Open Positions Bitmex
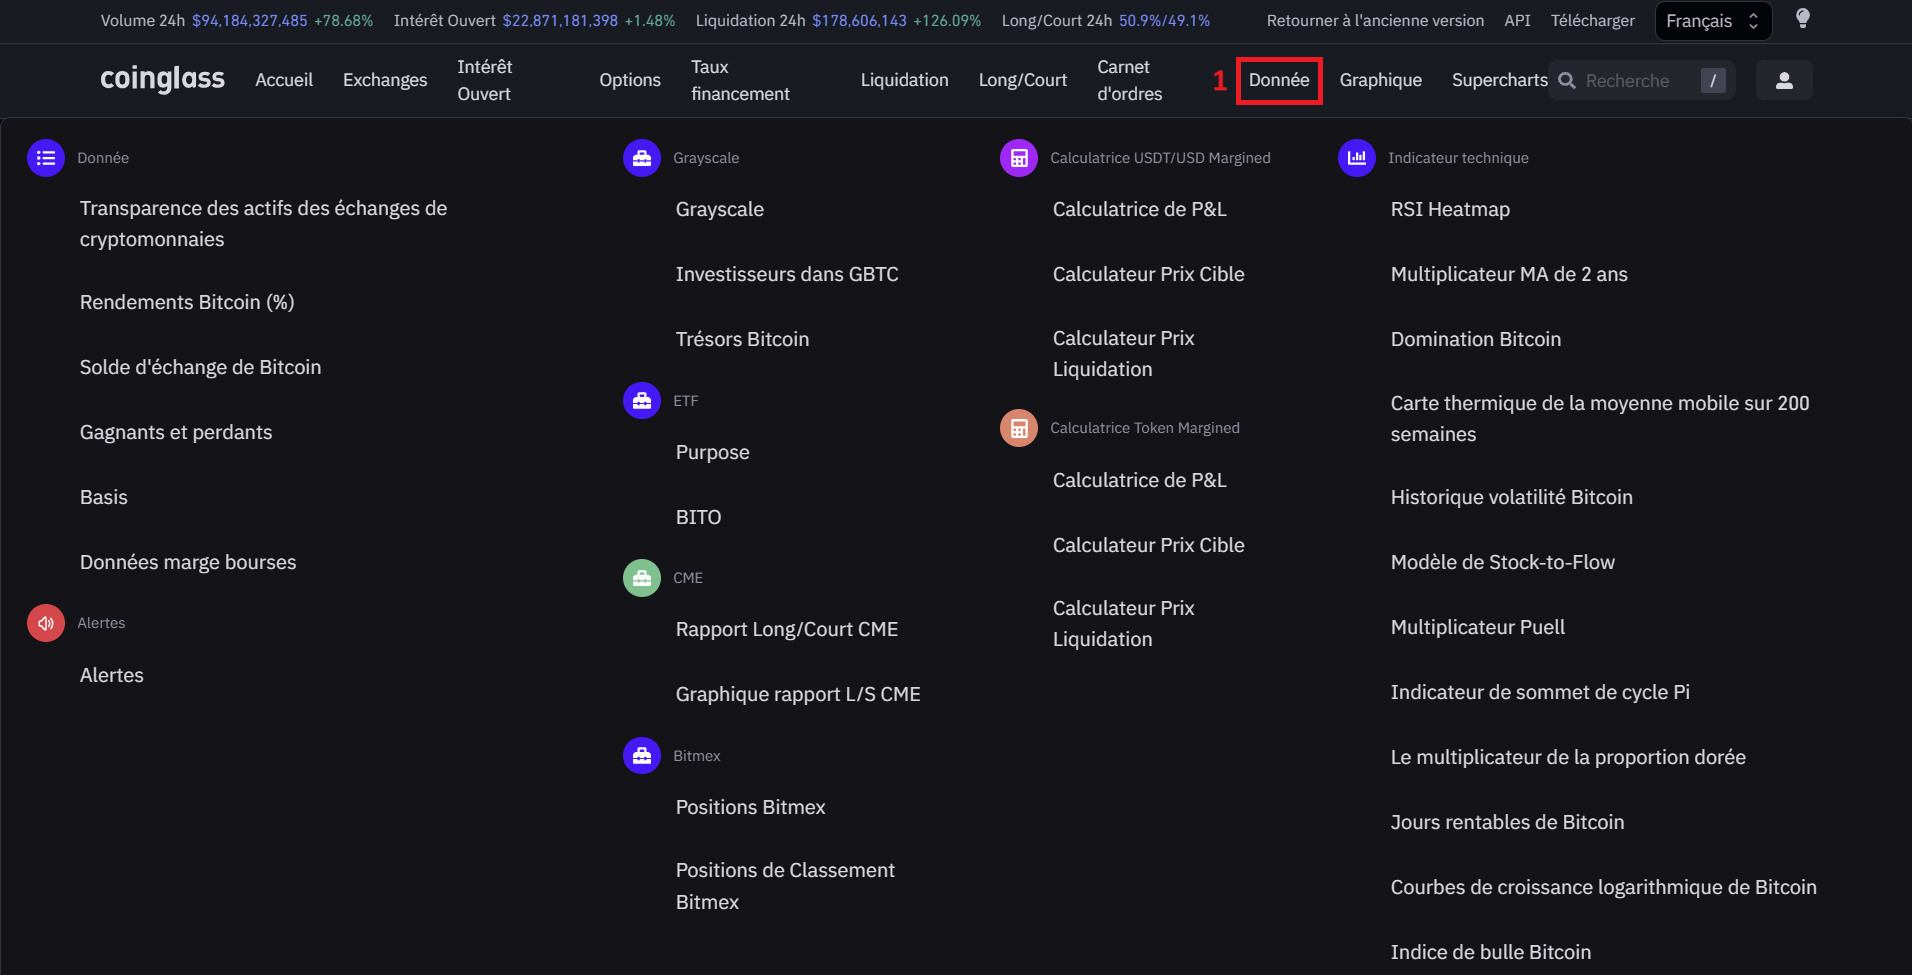This screenshot has width=1912, height=975. [x=751, y=807]
